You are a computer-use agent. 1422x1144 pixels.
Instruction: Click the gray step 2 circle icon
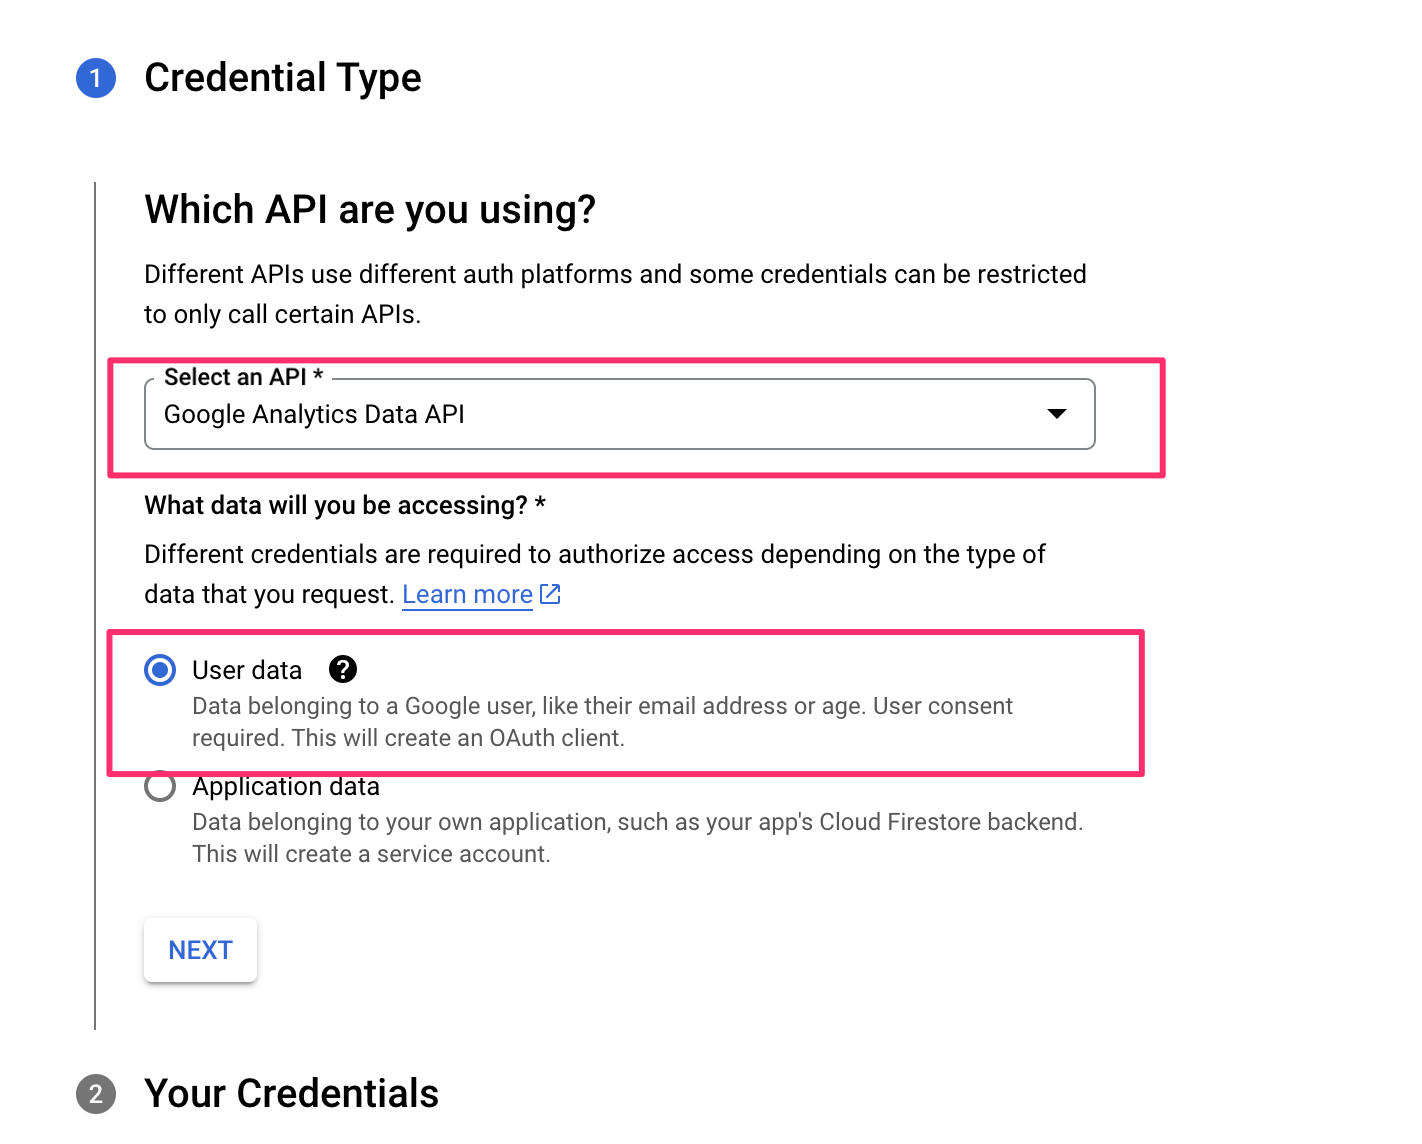[96, 1093]
